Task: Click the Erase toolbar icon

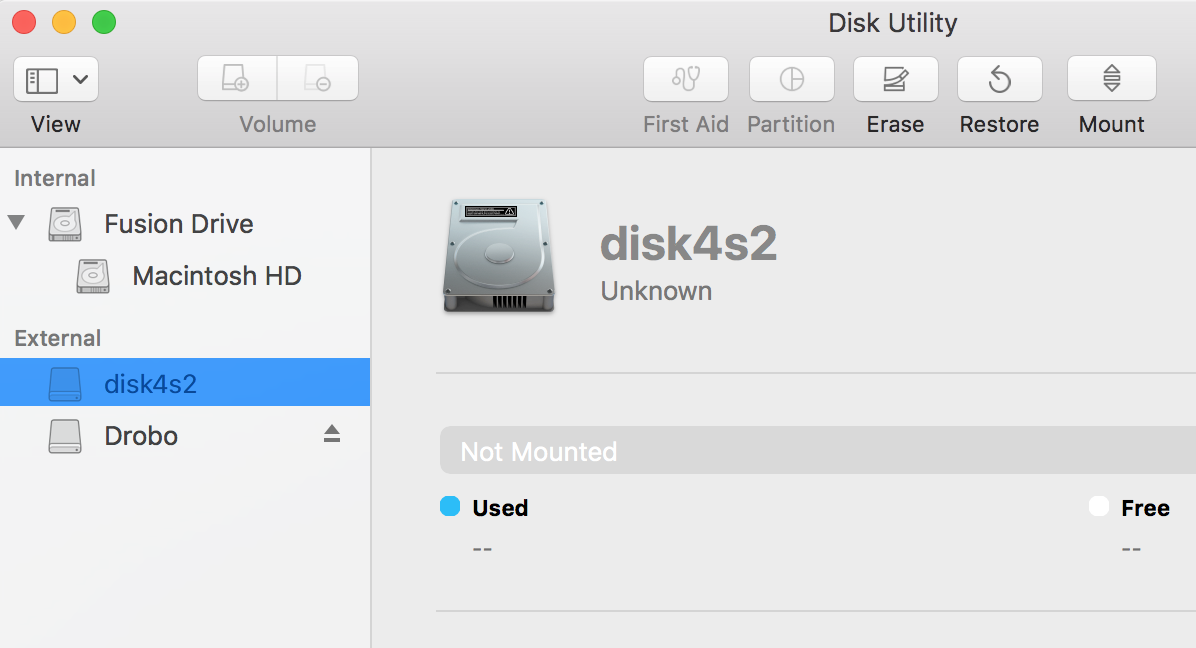Action: point(895,79)
